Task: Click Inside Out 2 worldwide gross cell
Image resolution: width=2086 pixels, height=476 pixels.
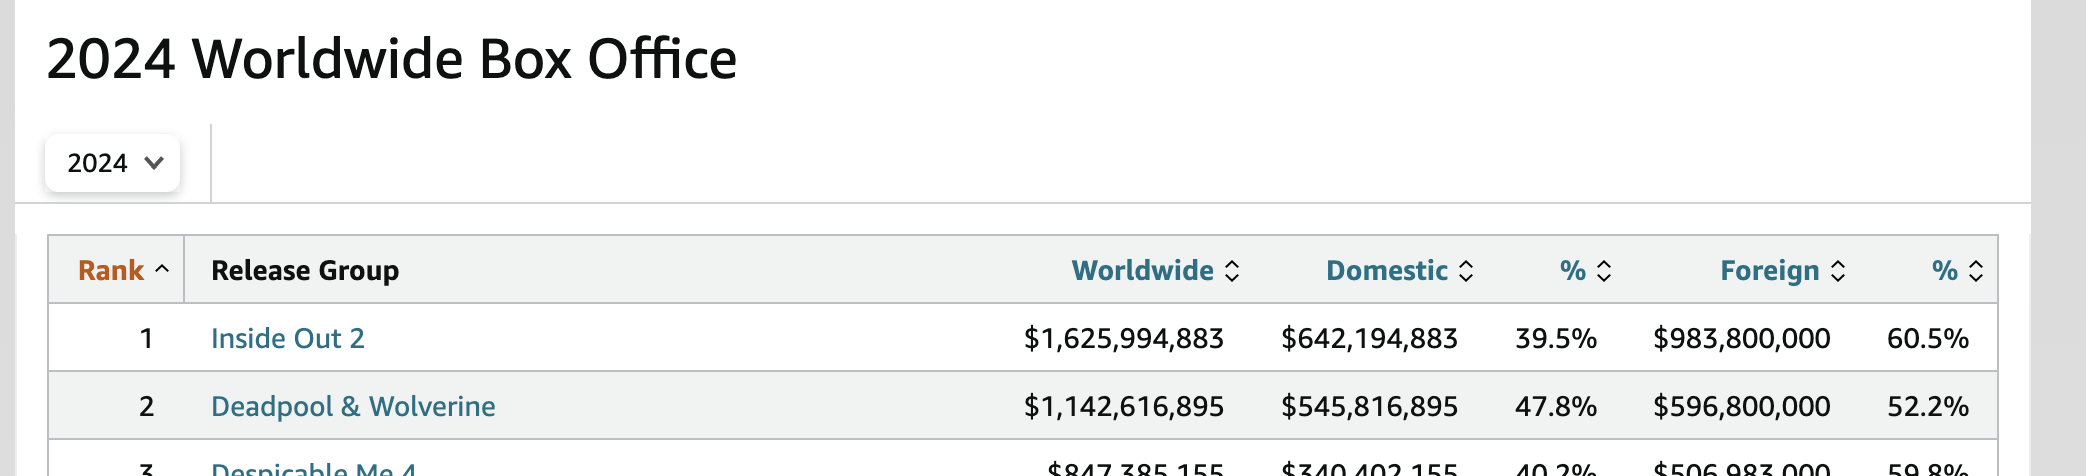Action: [1123, 338]
